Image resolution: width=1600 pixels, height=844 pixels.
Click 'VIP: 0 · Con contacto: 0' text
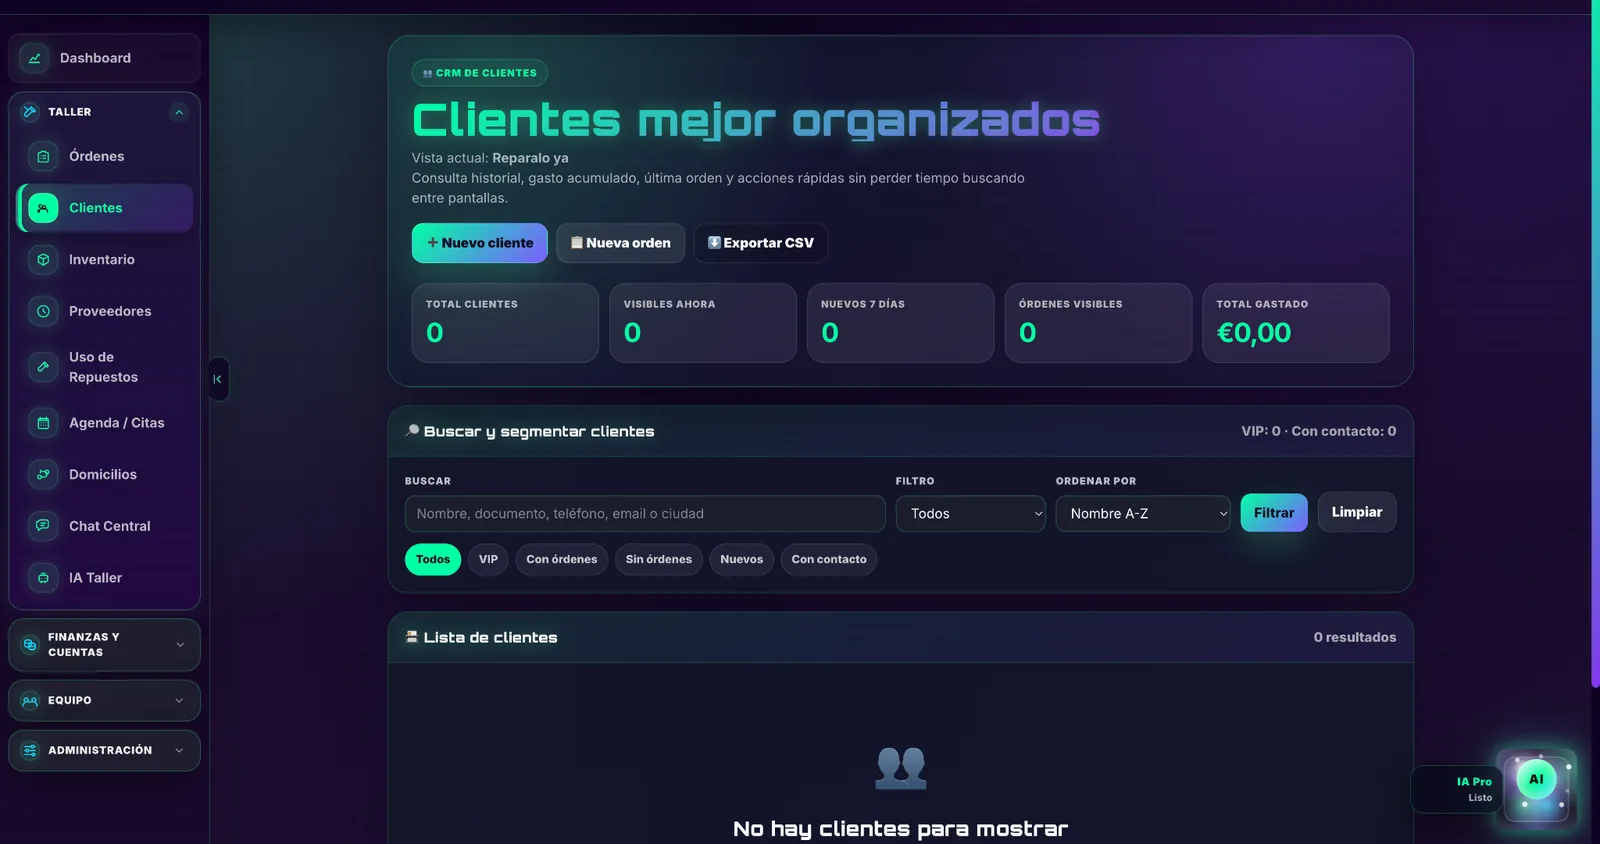[1319, 431]
